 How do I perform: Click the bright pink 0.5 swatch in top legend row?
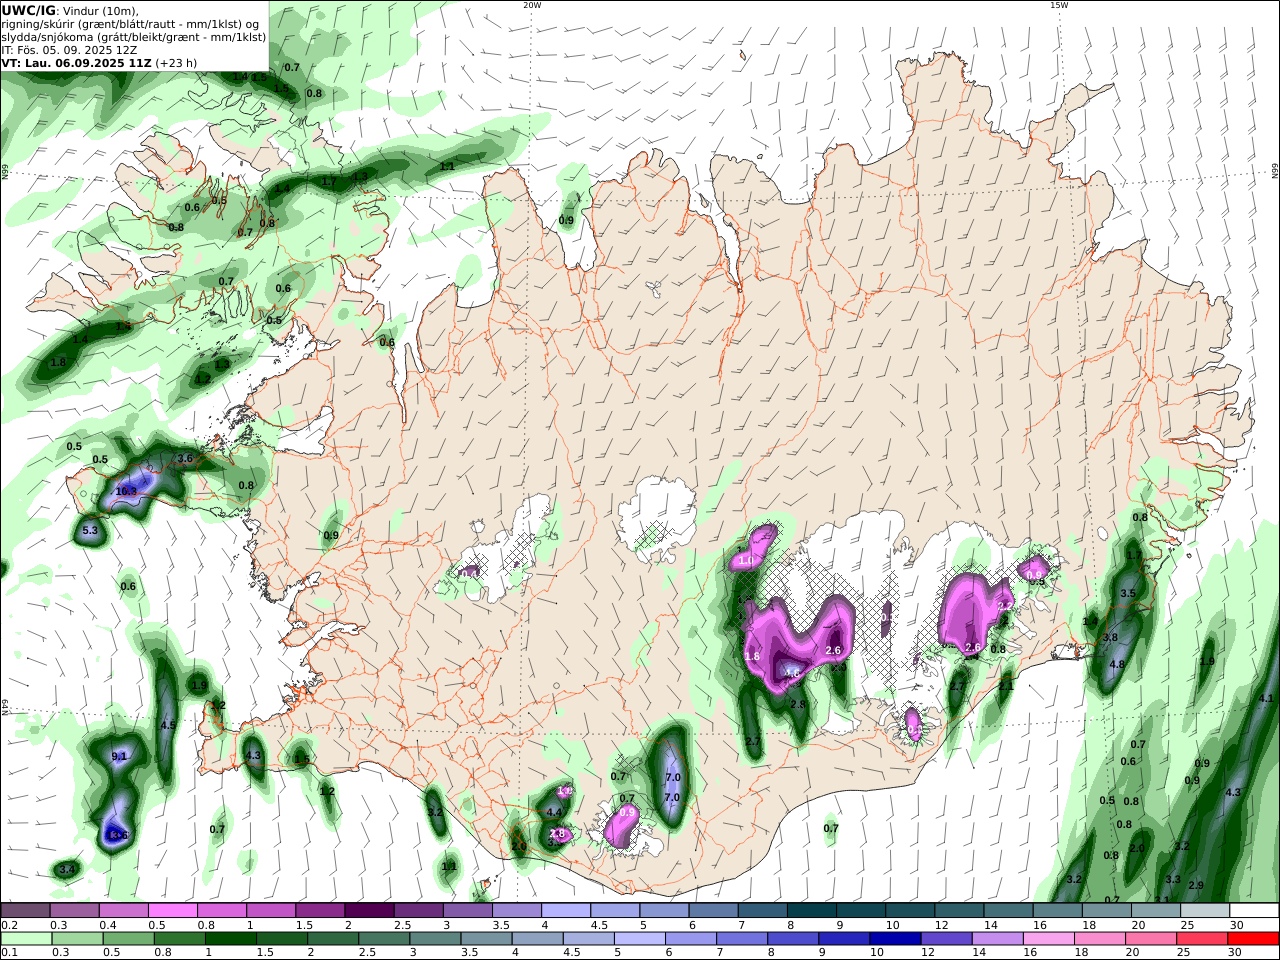[172, 911]
